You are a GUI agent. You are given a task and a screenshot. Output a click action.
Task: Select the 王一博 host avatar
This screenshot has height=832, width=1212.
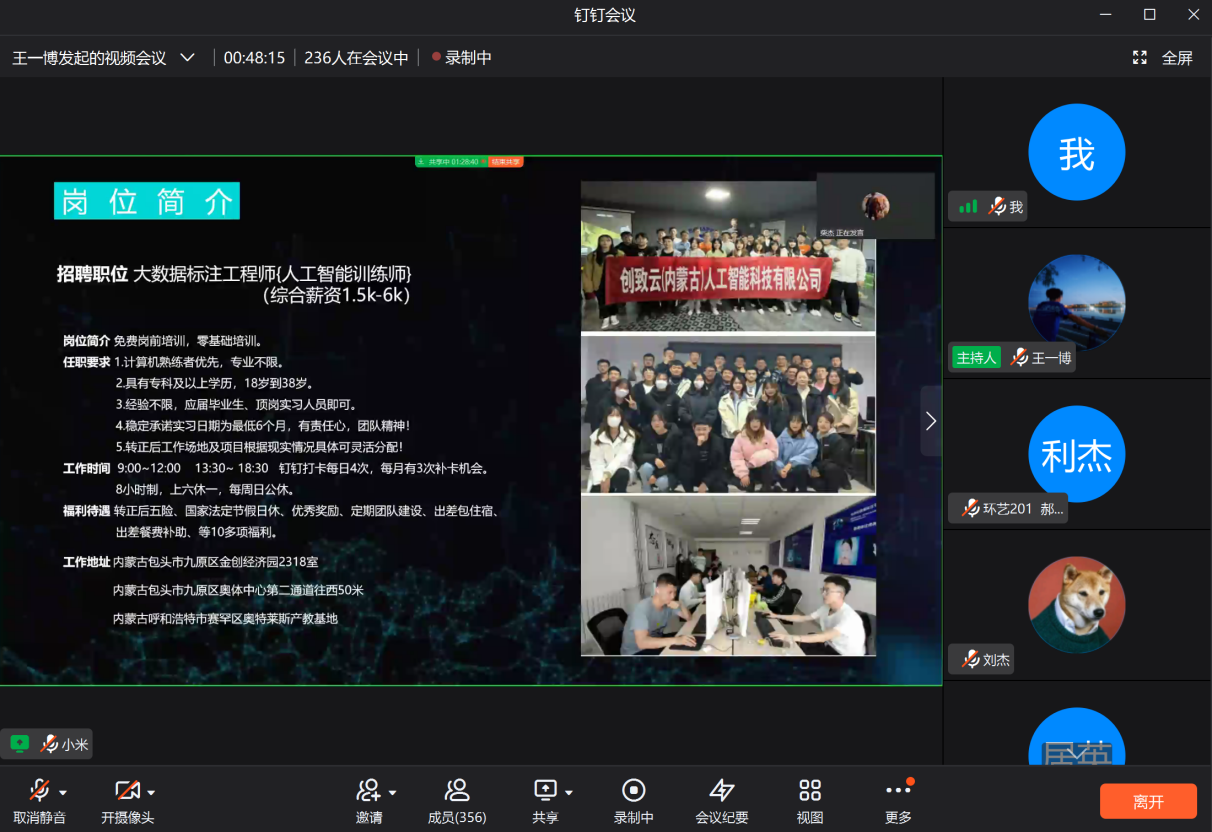point(1077,303)
